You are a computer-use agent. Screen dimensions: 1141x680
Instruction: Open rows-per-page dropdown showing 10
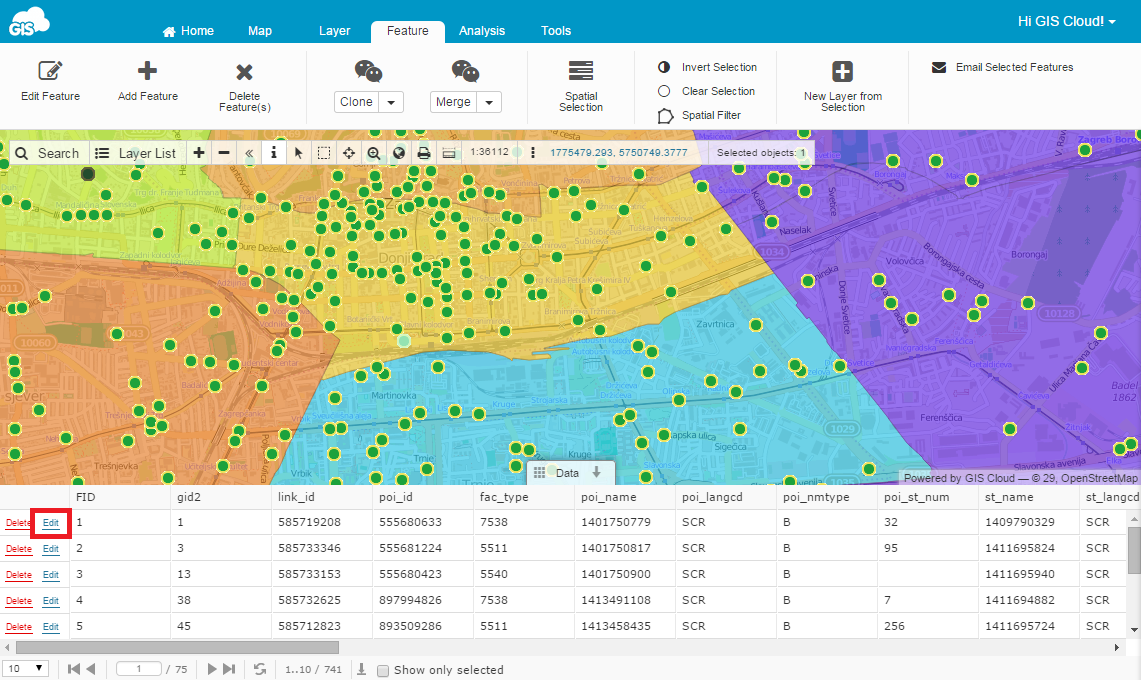pyautogui.click(x=25, y=668)
